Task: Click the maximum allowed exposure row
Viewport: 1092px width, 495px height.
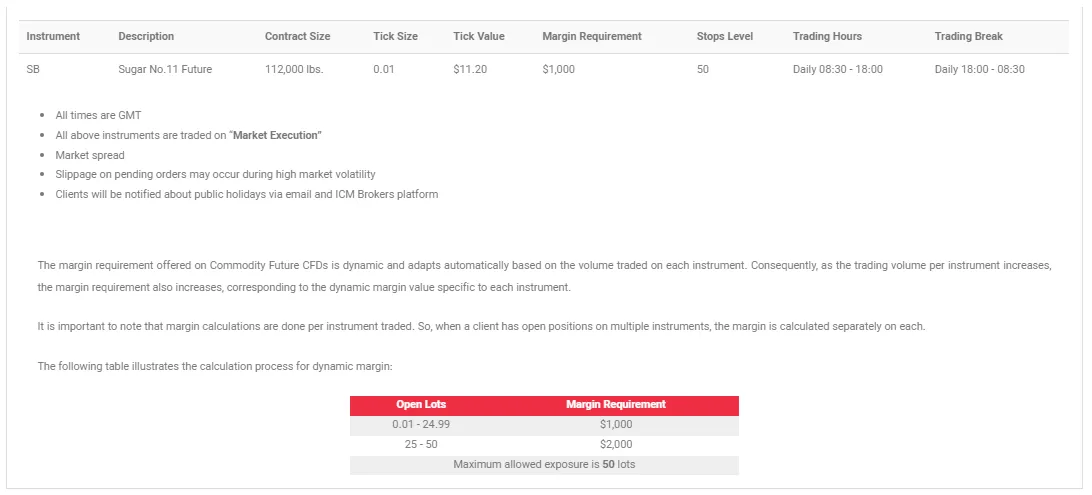Action: (x=544, y=465)
